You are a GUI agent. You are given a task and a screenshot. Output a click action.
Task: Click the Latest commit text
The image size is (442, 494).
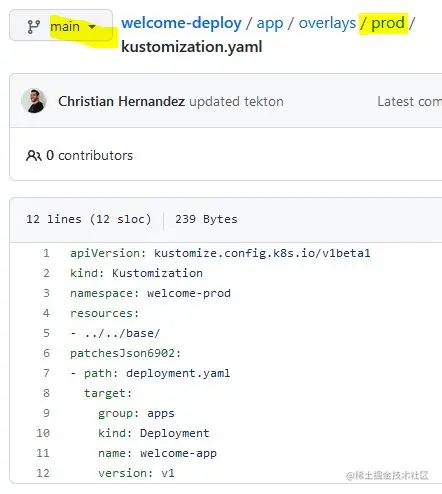(409, 101)
